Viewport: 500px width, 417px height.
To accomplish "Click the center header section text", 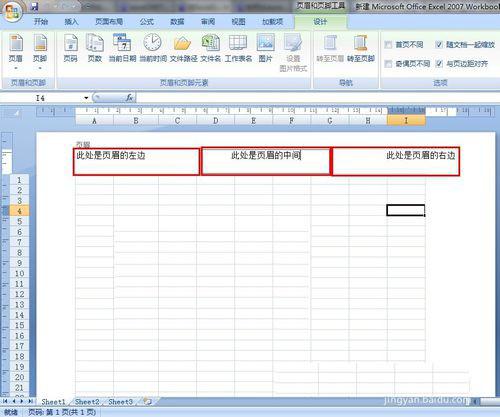I will pos(266,155).
